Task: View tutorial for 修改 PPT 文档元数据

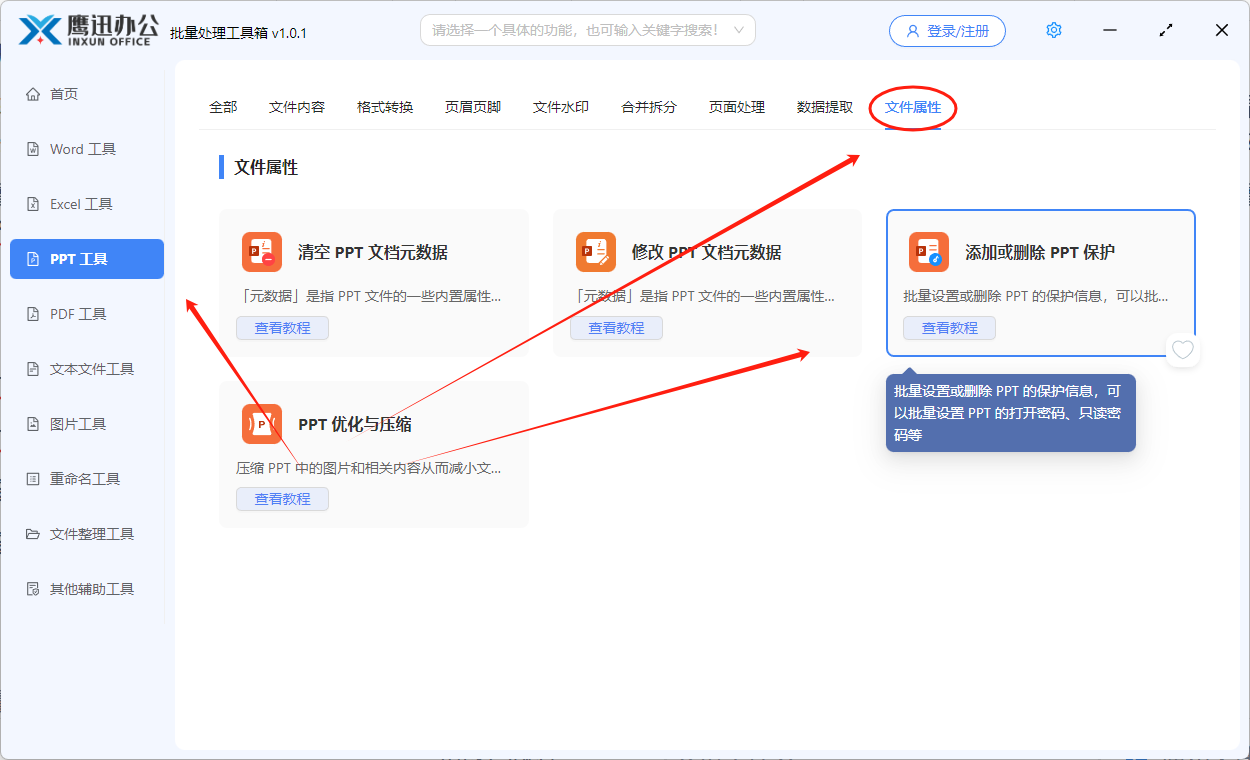Action: click(x=617, y=328)
